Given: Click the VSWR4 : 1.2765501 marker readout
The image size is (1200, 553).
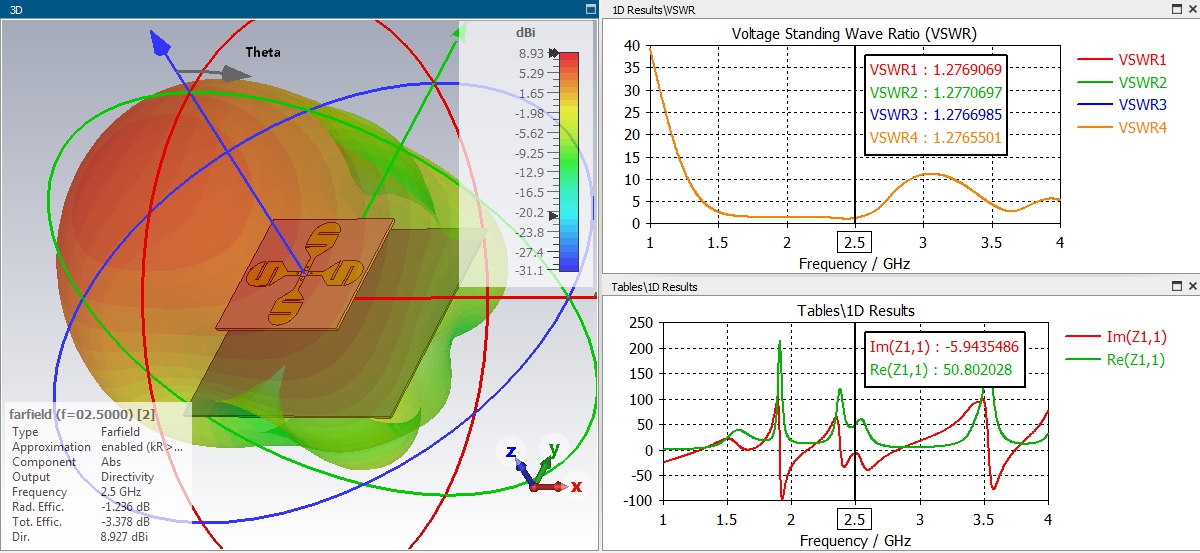Looking at the screenshot, I should (936, 138).
